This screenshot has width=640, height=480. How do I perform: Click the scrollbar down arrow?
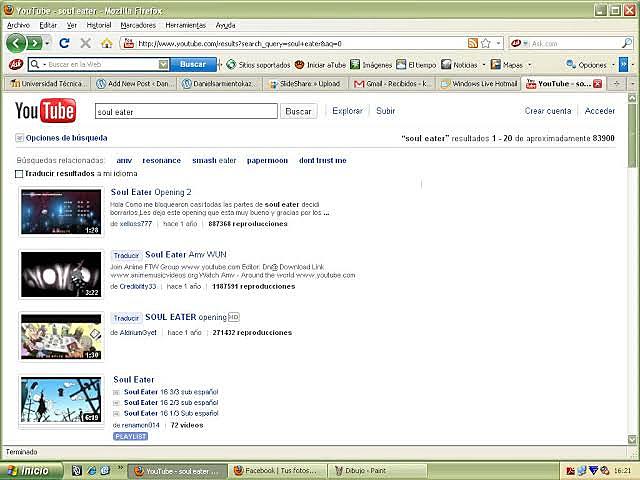coord(632,439)
